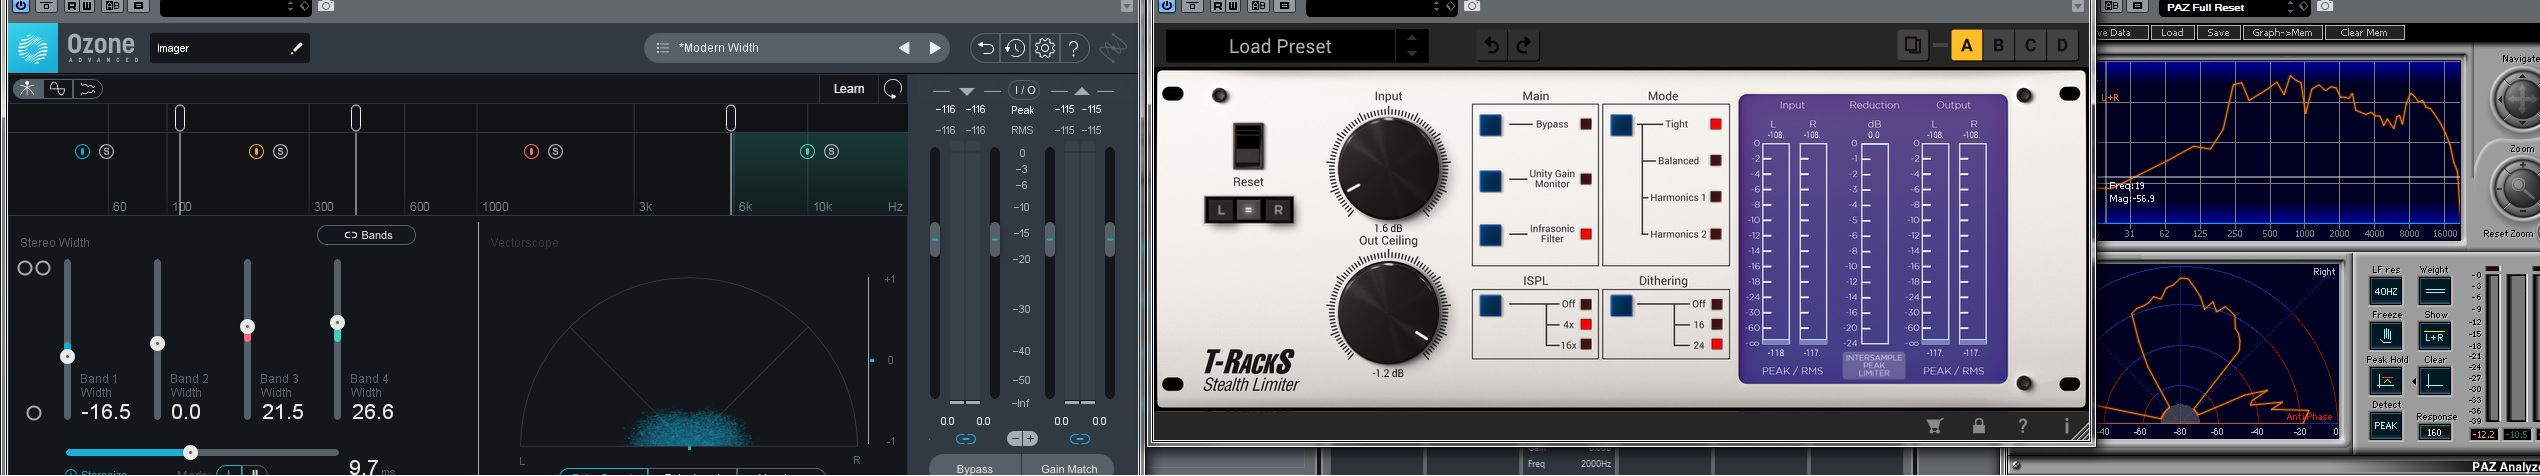Viewport: 2540px width, 476px height.
Task: Select T-RackS preset slot C
Action: [x=2030, y=46]
